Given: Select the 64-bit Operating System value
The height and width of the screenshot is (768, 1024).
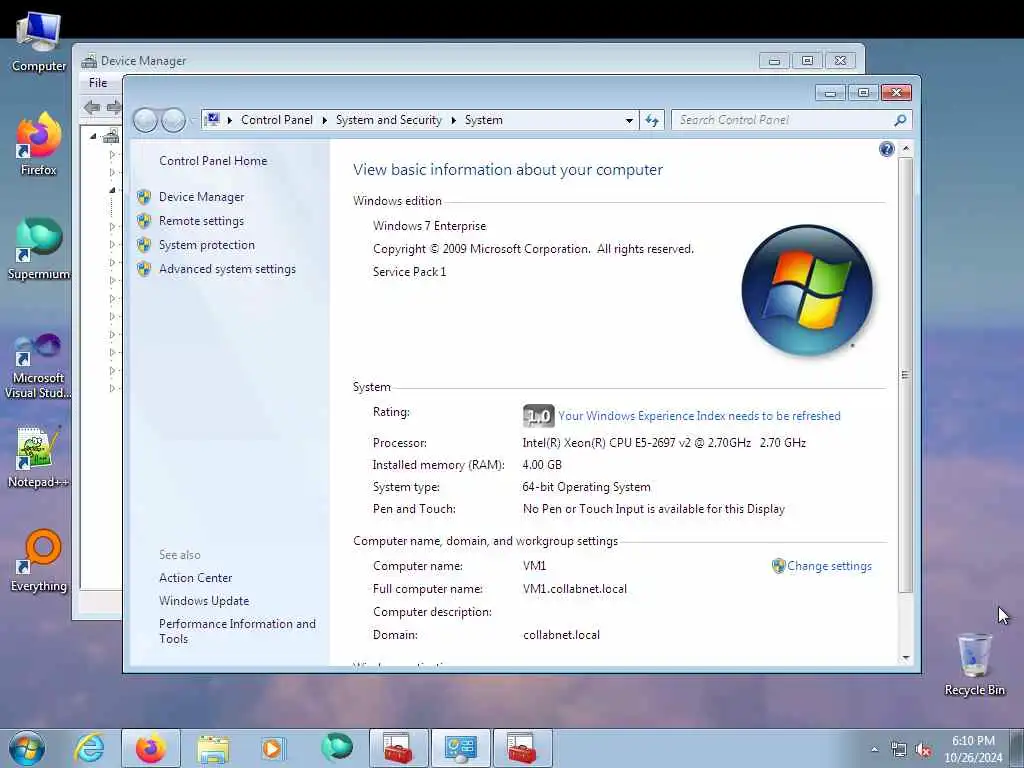Looking at the screenshot, I should click(x=586, y=487).
